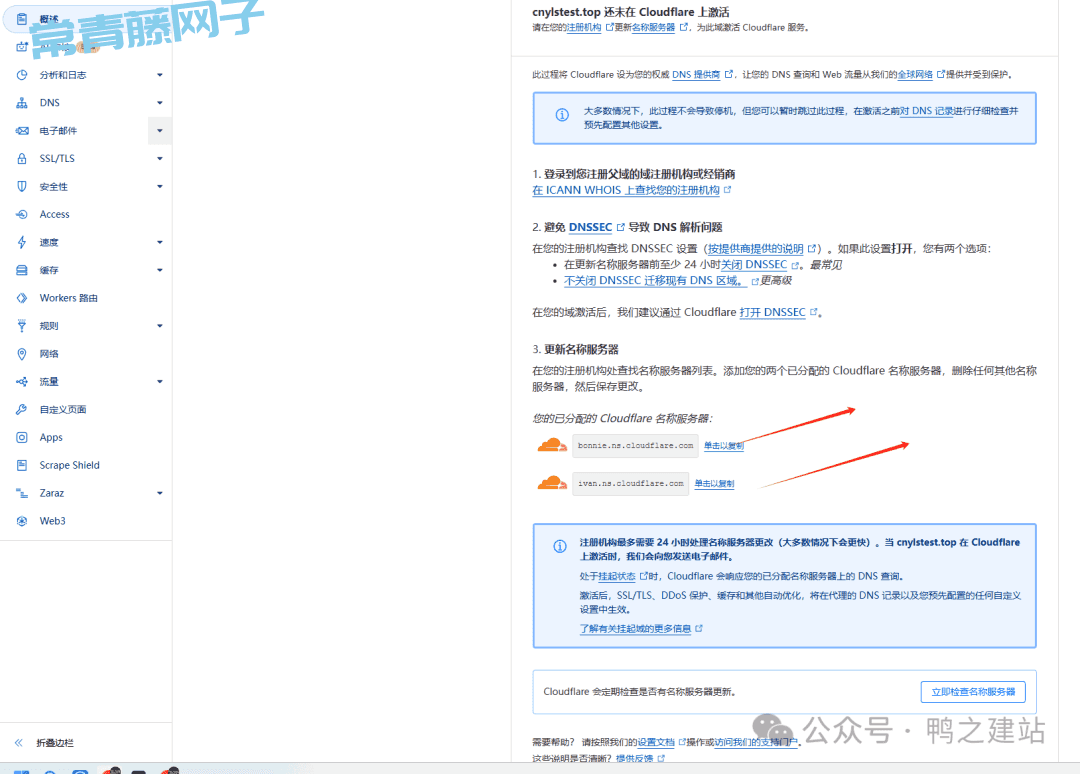Image resolution: width=1080 pixels, height=774 pixels.
Task: Expand the DNS menu arrow
Action: pos(160,103)
